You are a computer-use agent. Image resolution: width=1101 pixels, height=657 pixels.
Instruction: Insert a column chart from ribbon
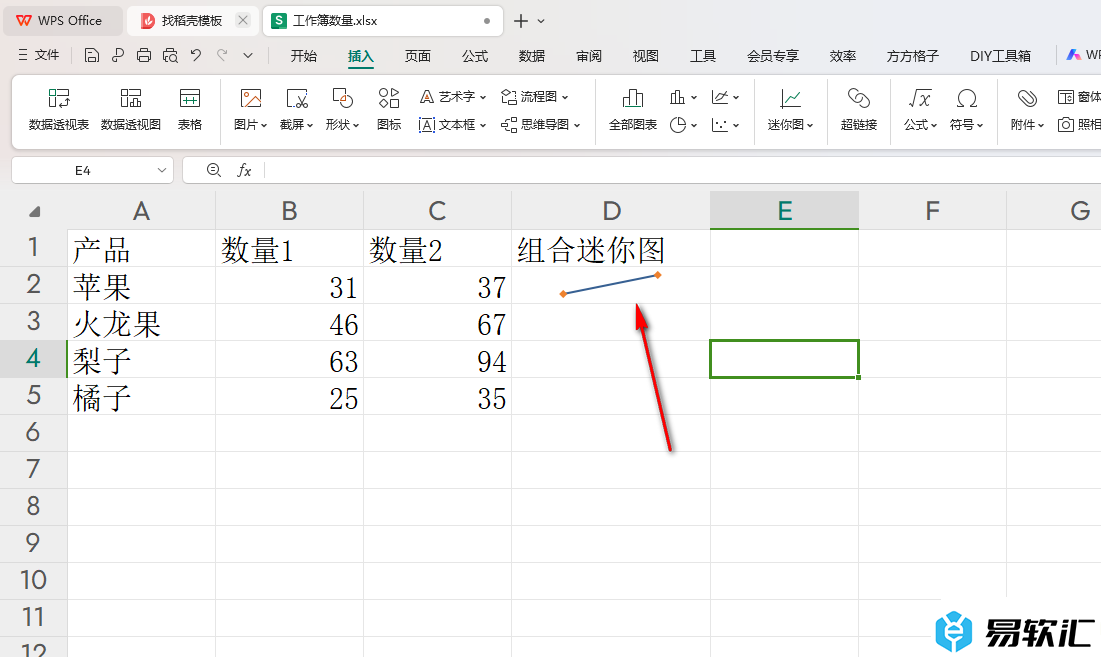[x=678, y=97]
